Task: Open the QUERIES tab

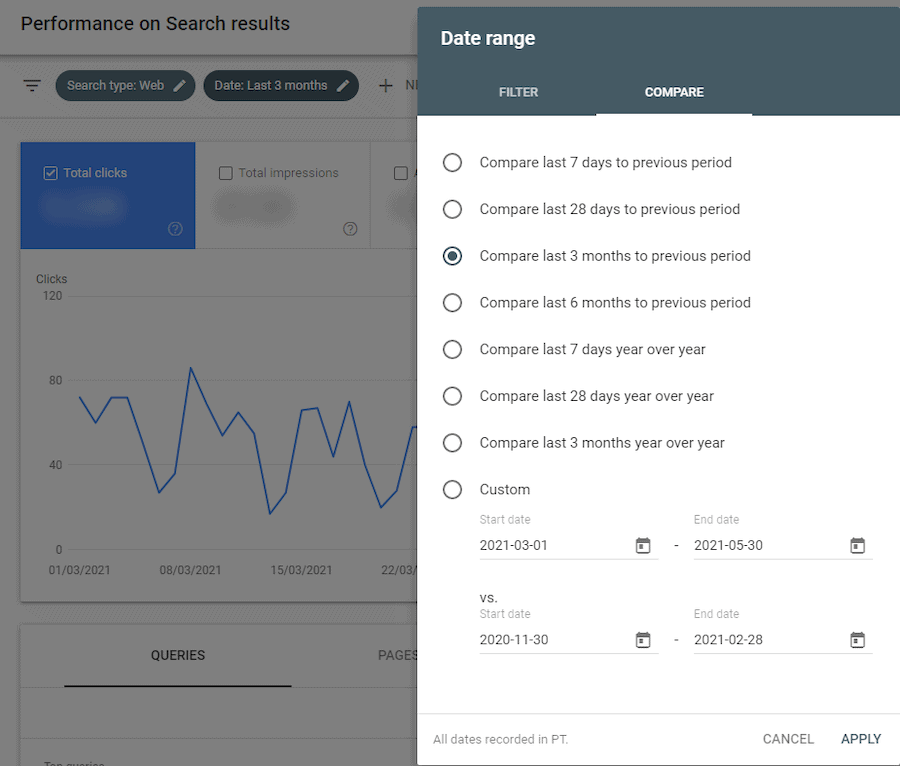Action: (x=178, y=655)
